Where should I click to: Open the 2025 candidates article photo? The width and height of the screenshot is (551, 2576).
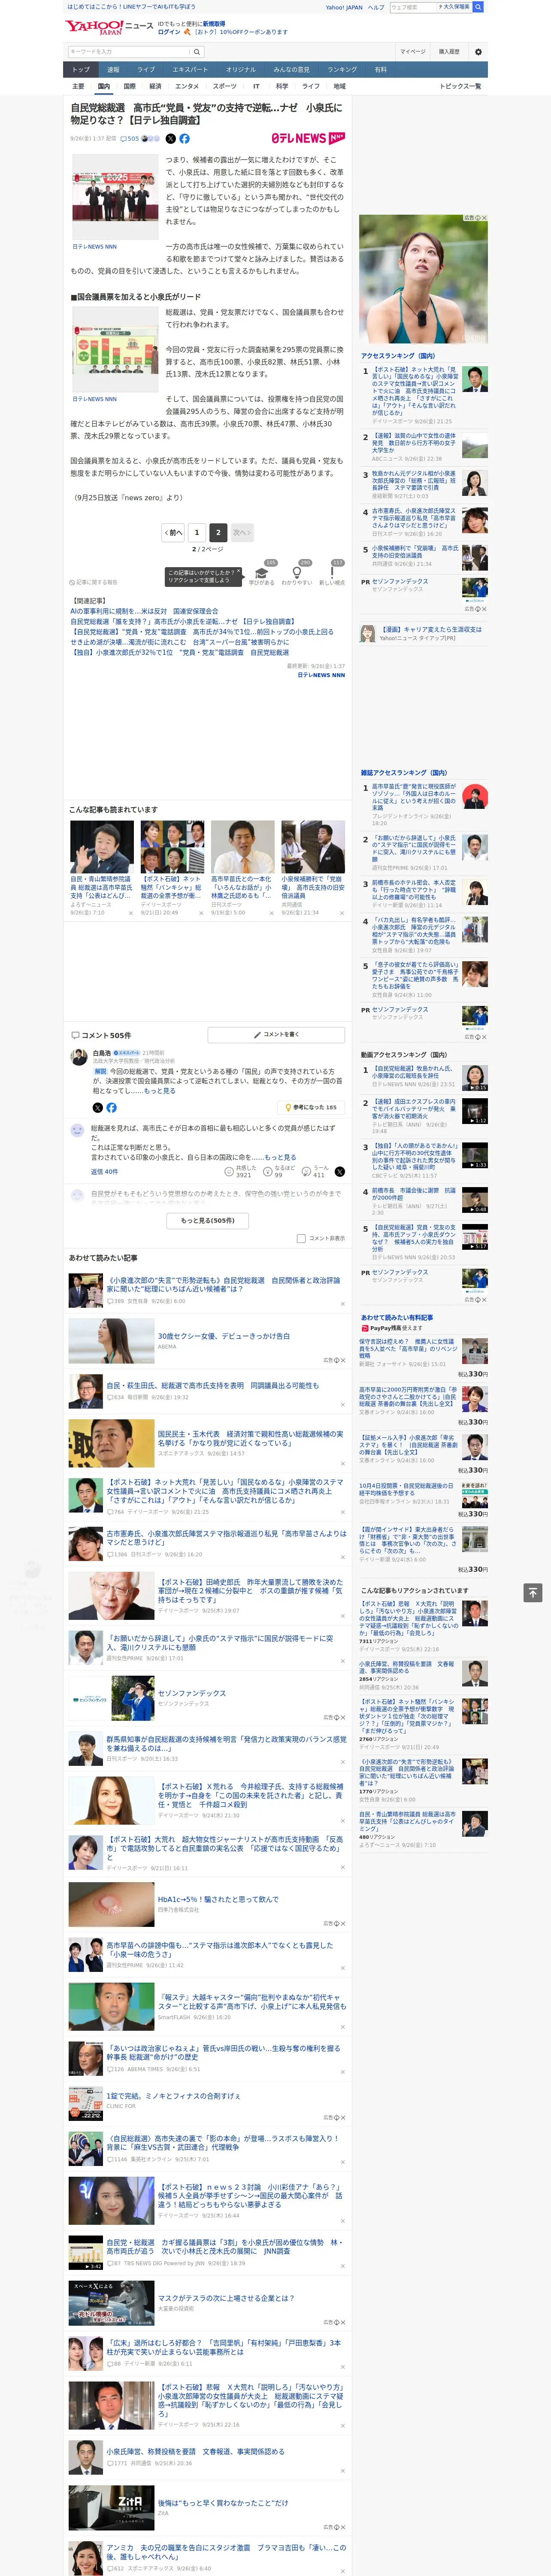pyautogui.click(x=115, y=196)
